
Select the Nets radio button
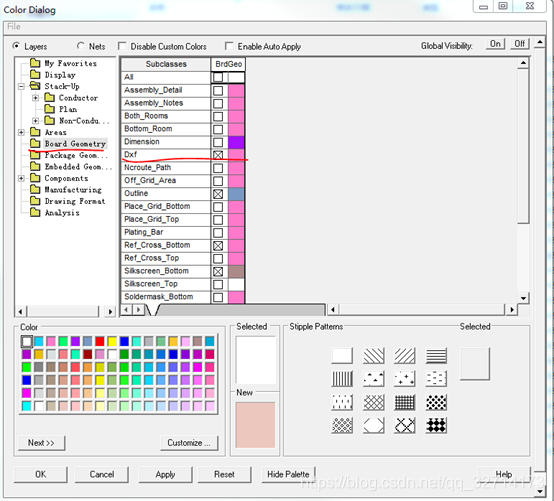(81, 46)
